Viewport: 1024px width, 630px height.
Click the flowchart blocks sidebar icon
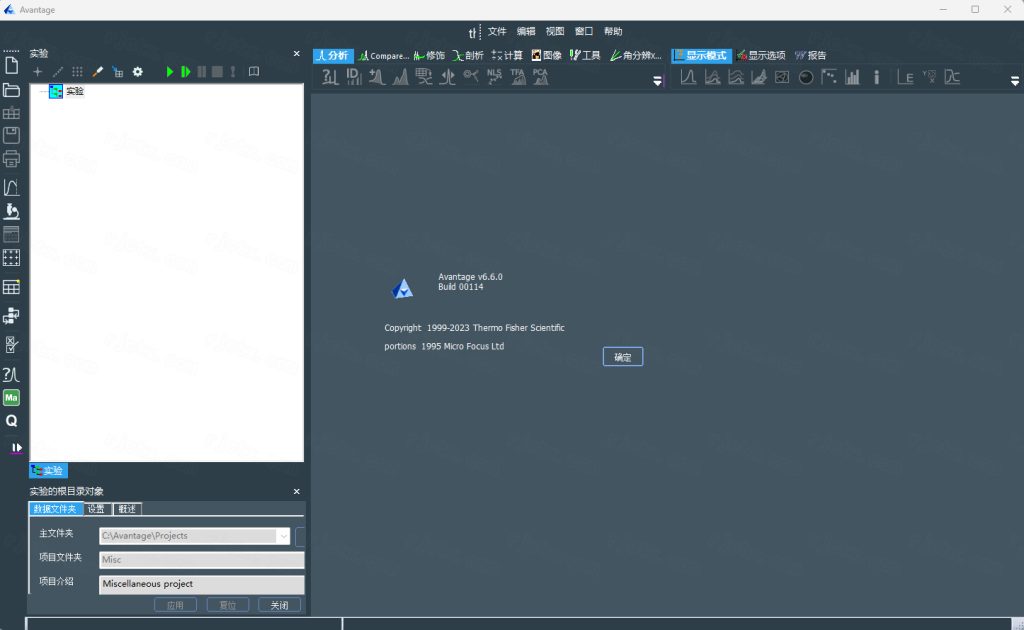click(11, 316)
